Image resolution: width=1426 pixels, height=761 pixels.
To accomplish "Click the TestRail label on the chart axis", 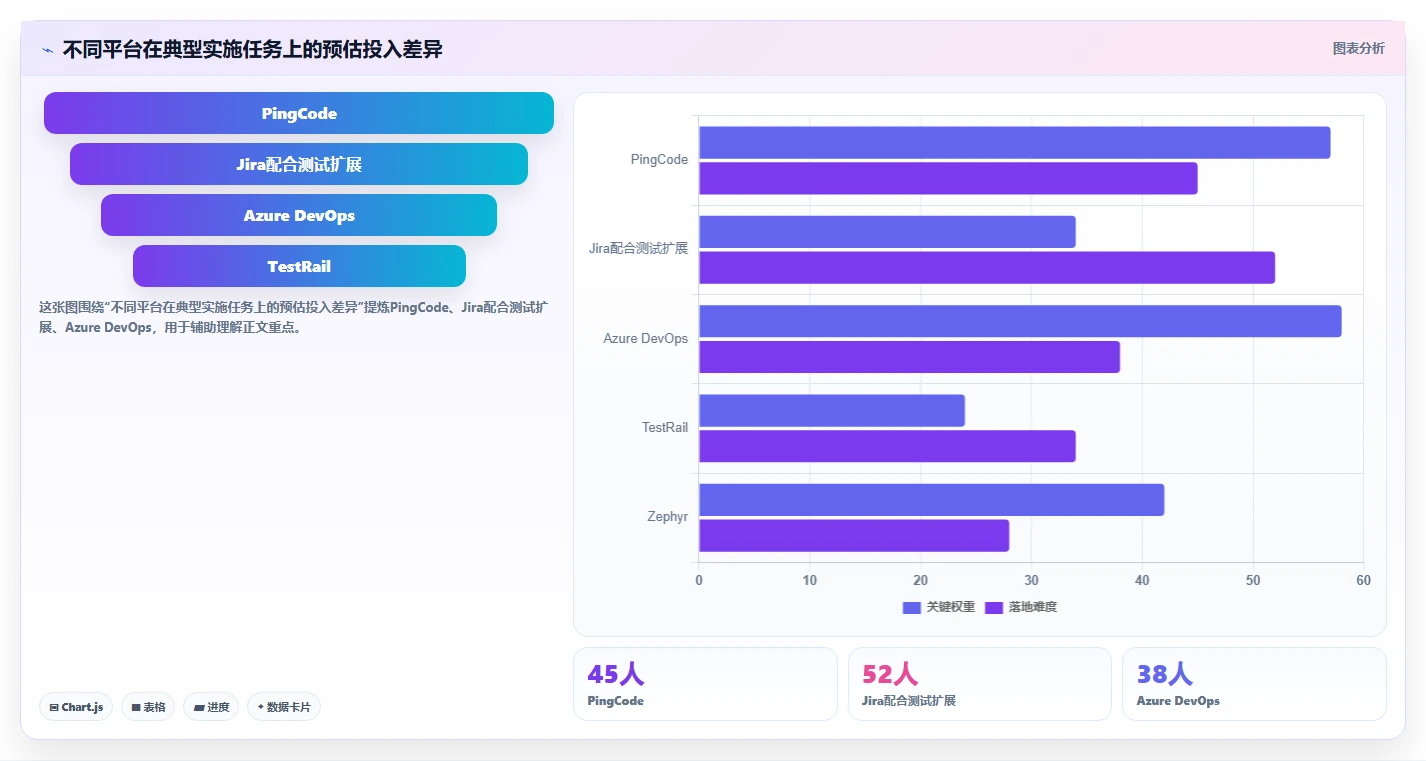I will click(665, 427).
